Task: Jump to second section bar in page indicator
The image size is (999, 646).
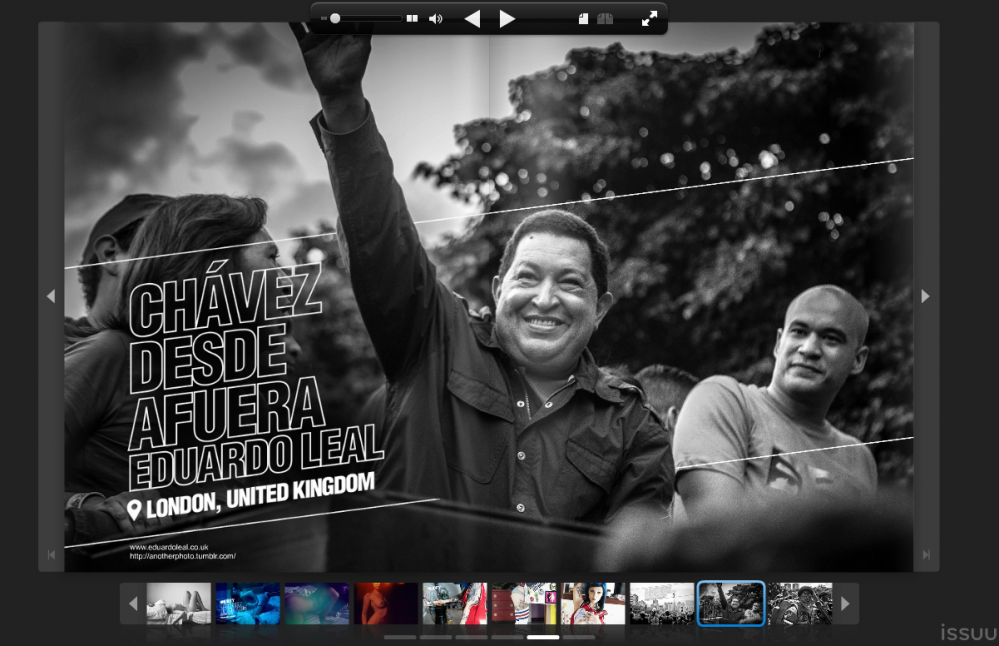Action: pos(436,637)
